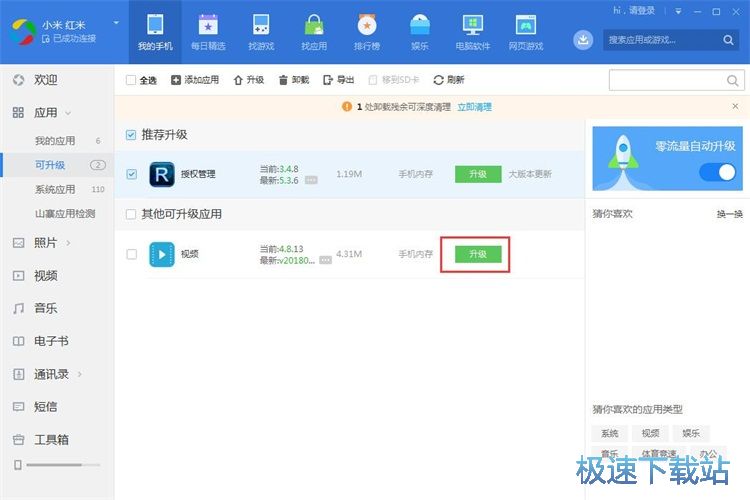The image size is (750, 500).
Task: Open 我的应用 list
Action: (x=55, y=141)
